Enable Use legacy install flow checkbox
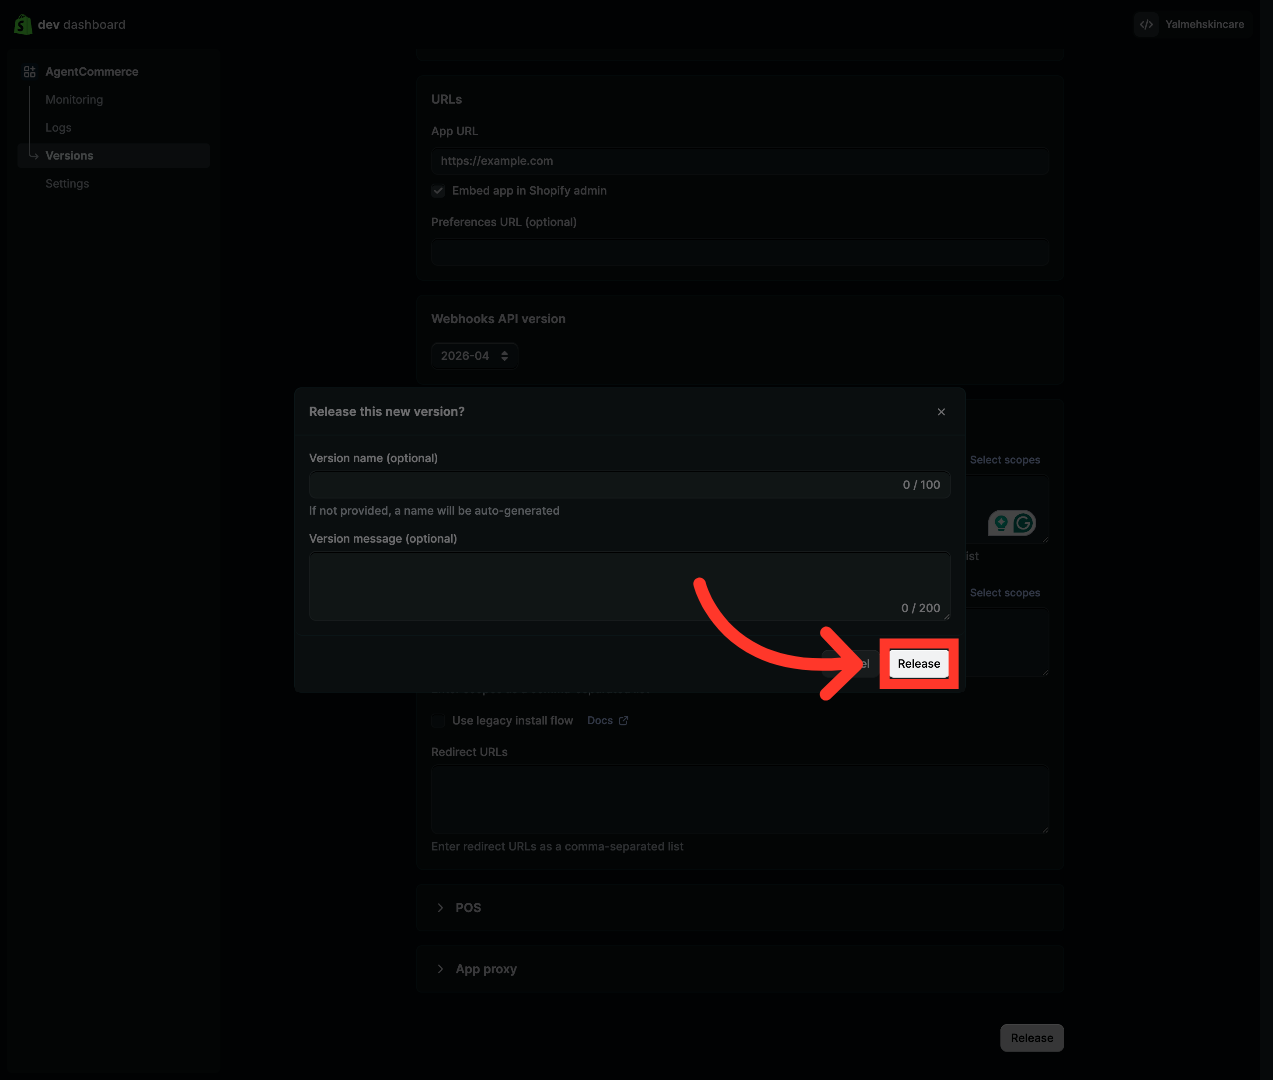This screenshot has width=1273, height=1080. (438, 721)
